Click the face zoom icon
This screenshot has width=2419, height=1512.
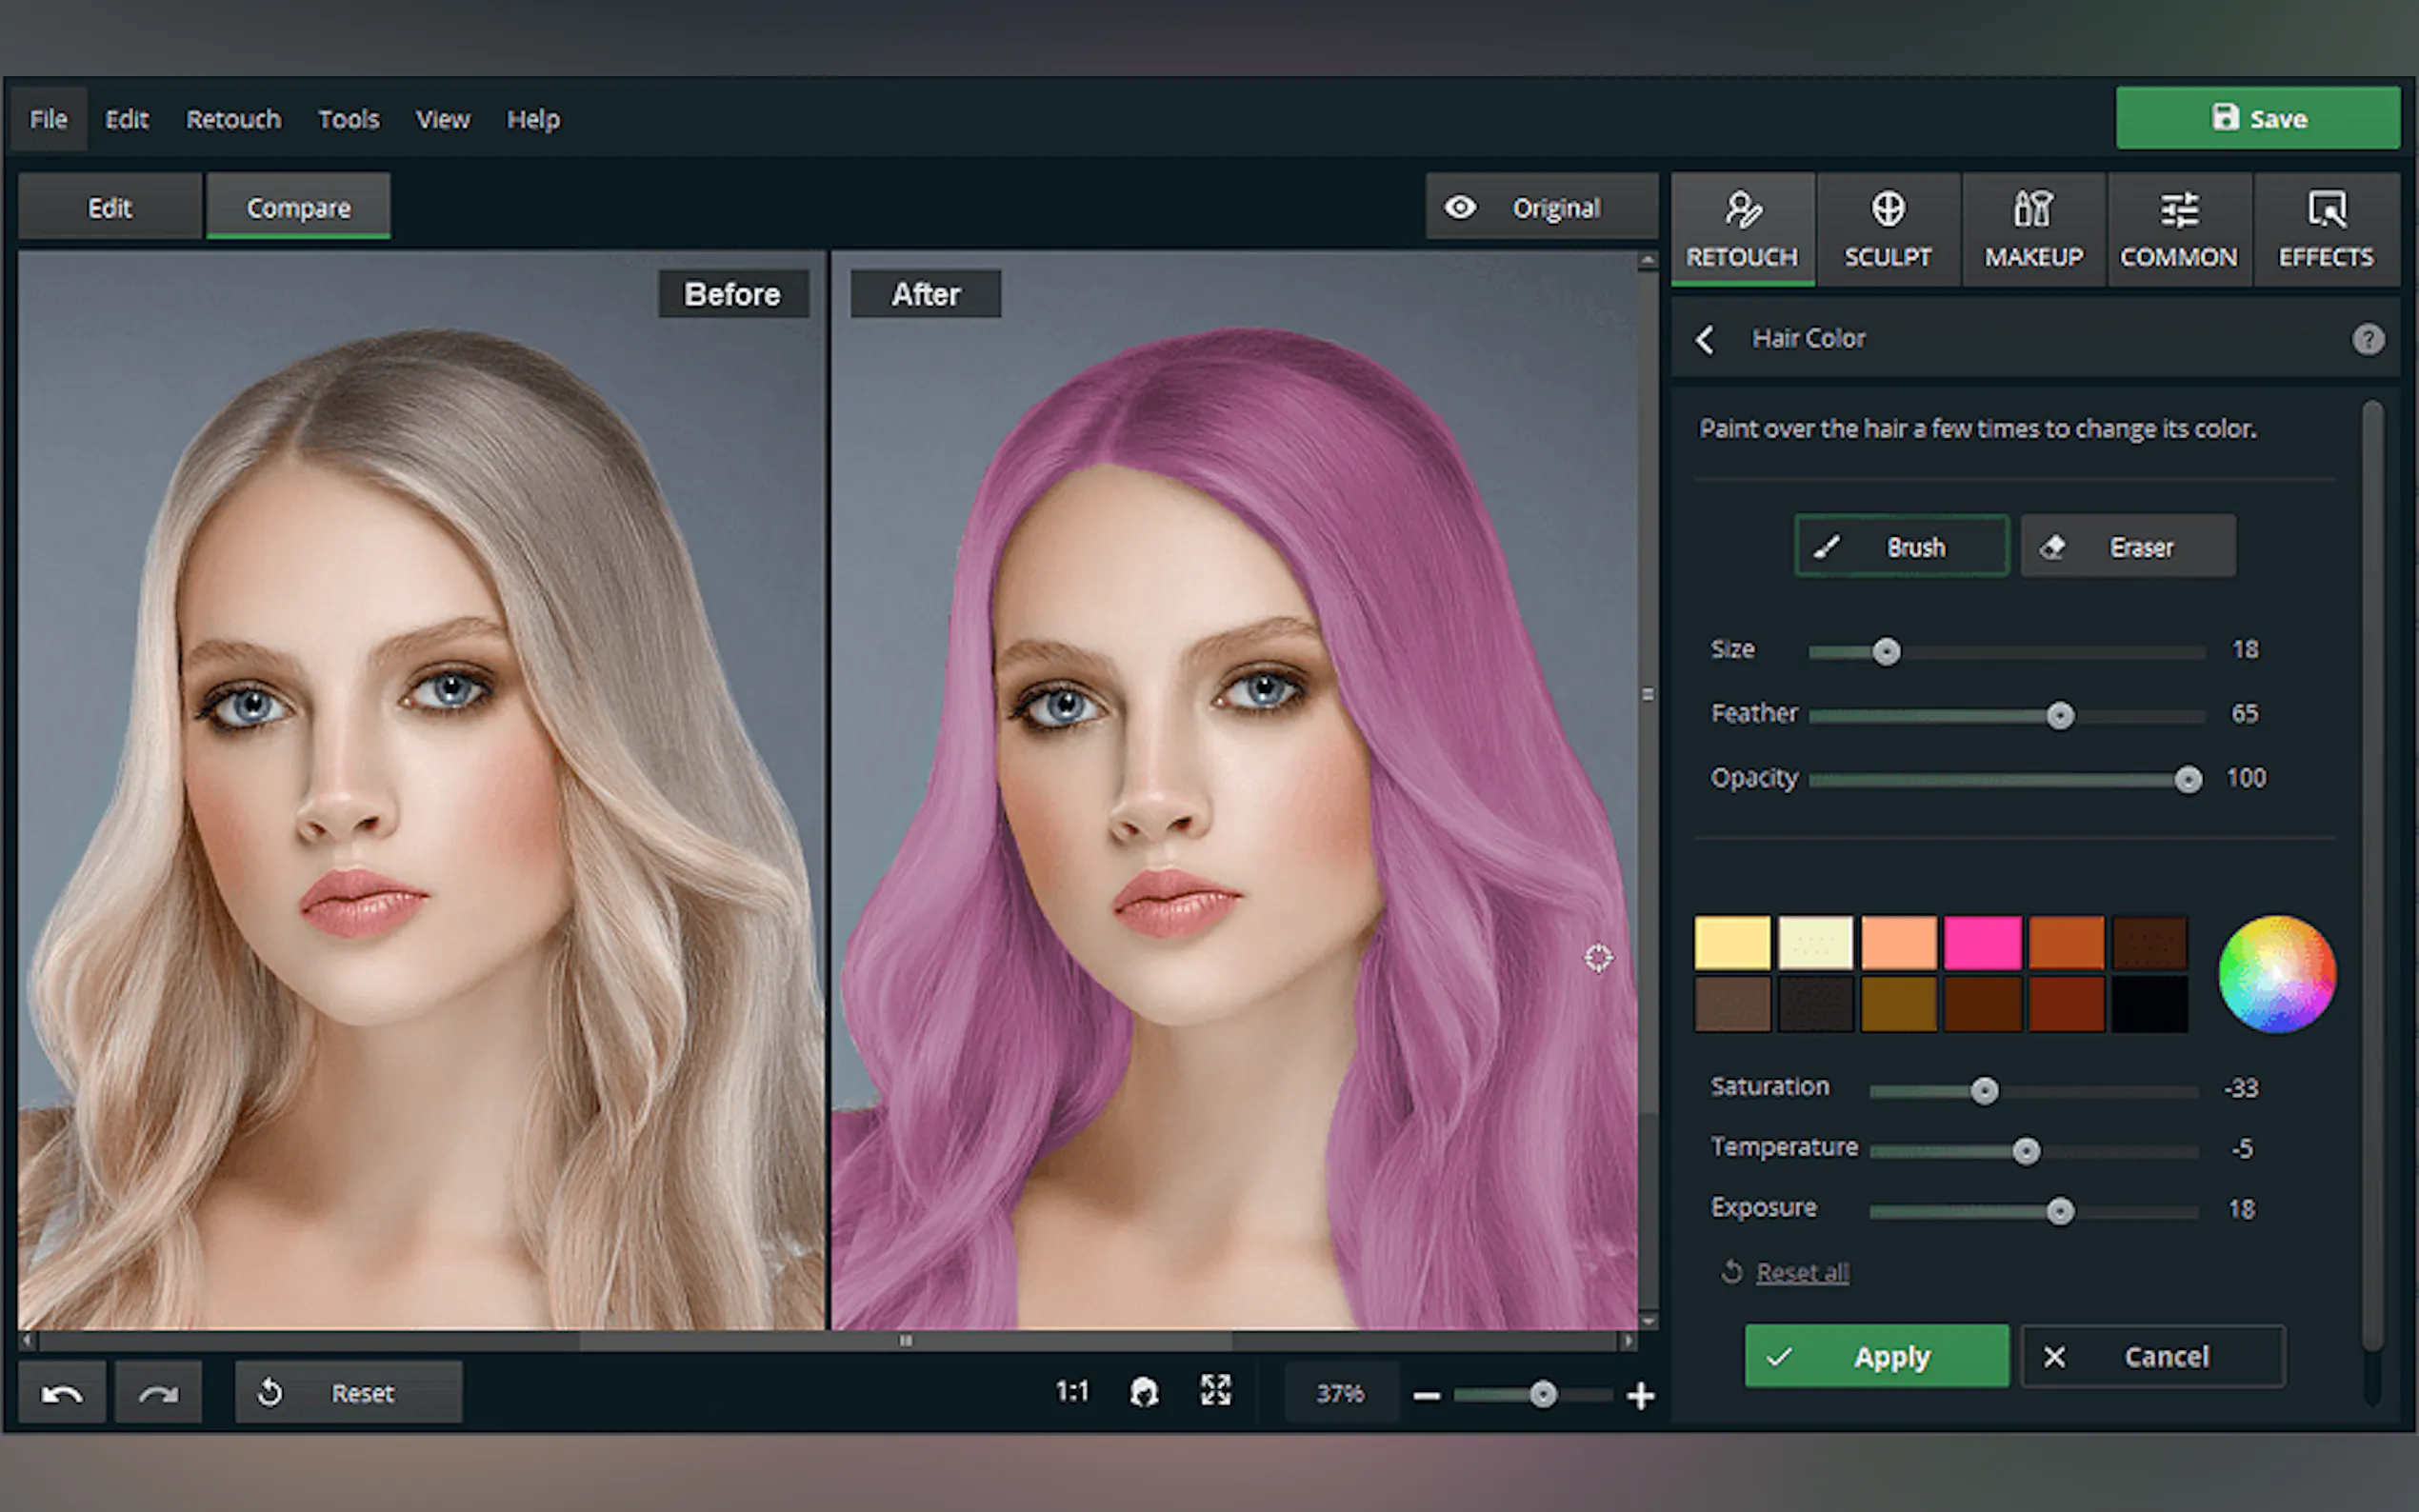pyautogui.click(x=1144, y=1391)
